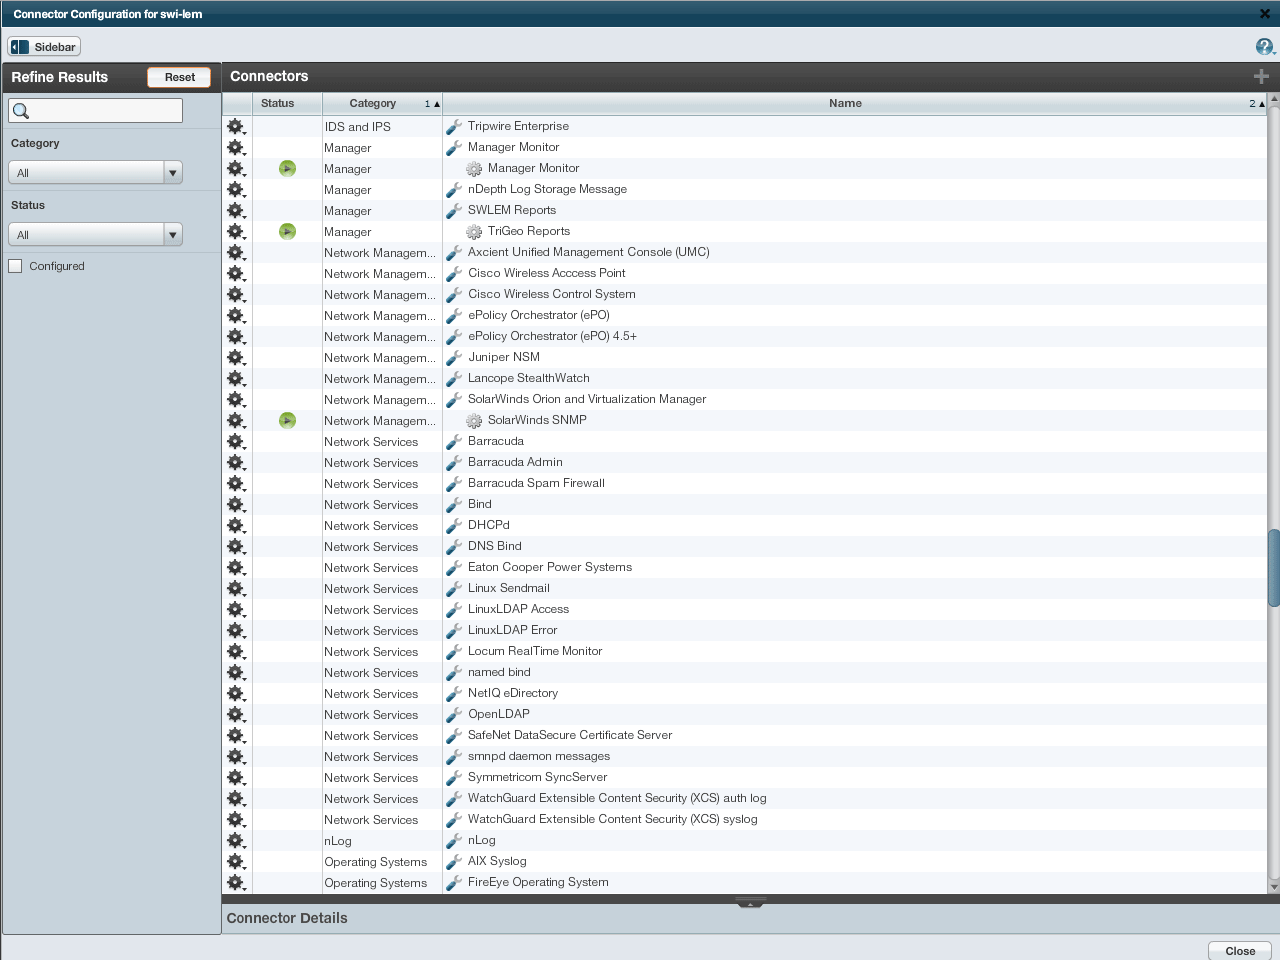Viewport: 1280px width, 960px height.
Task: Select the ePolicy Orchestrator (ePO) connector
Action: click(539, 315)
